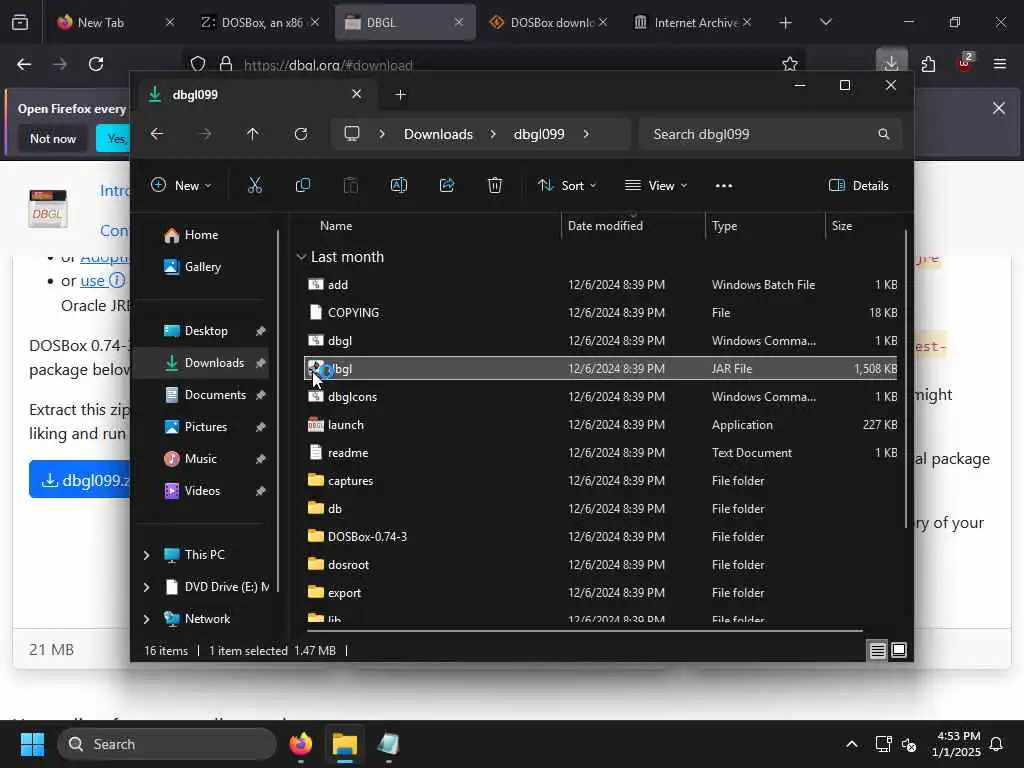Open the View dropdown menu
The image size is (1024, 768).
(656, 185)
